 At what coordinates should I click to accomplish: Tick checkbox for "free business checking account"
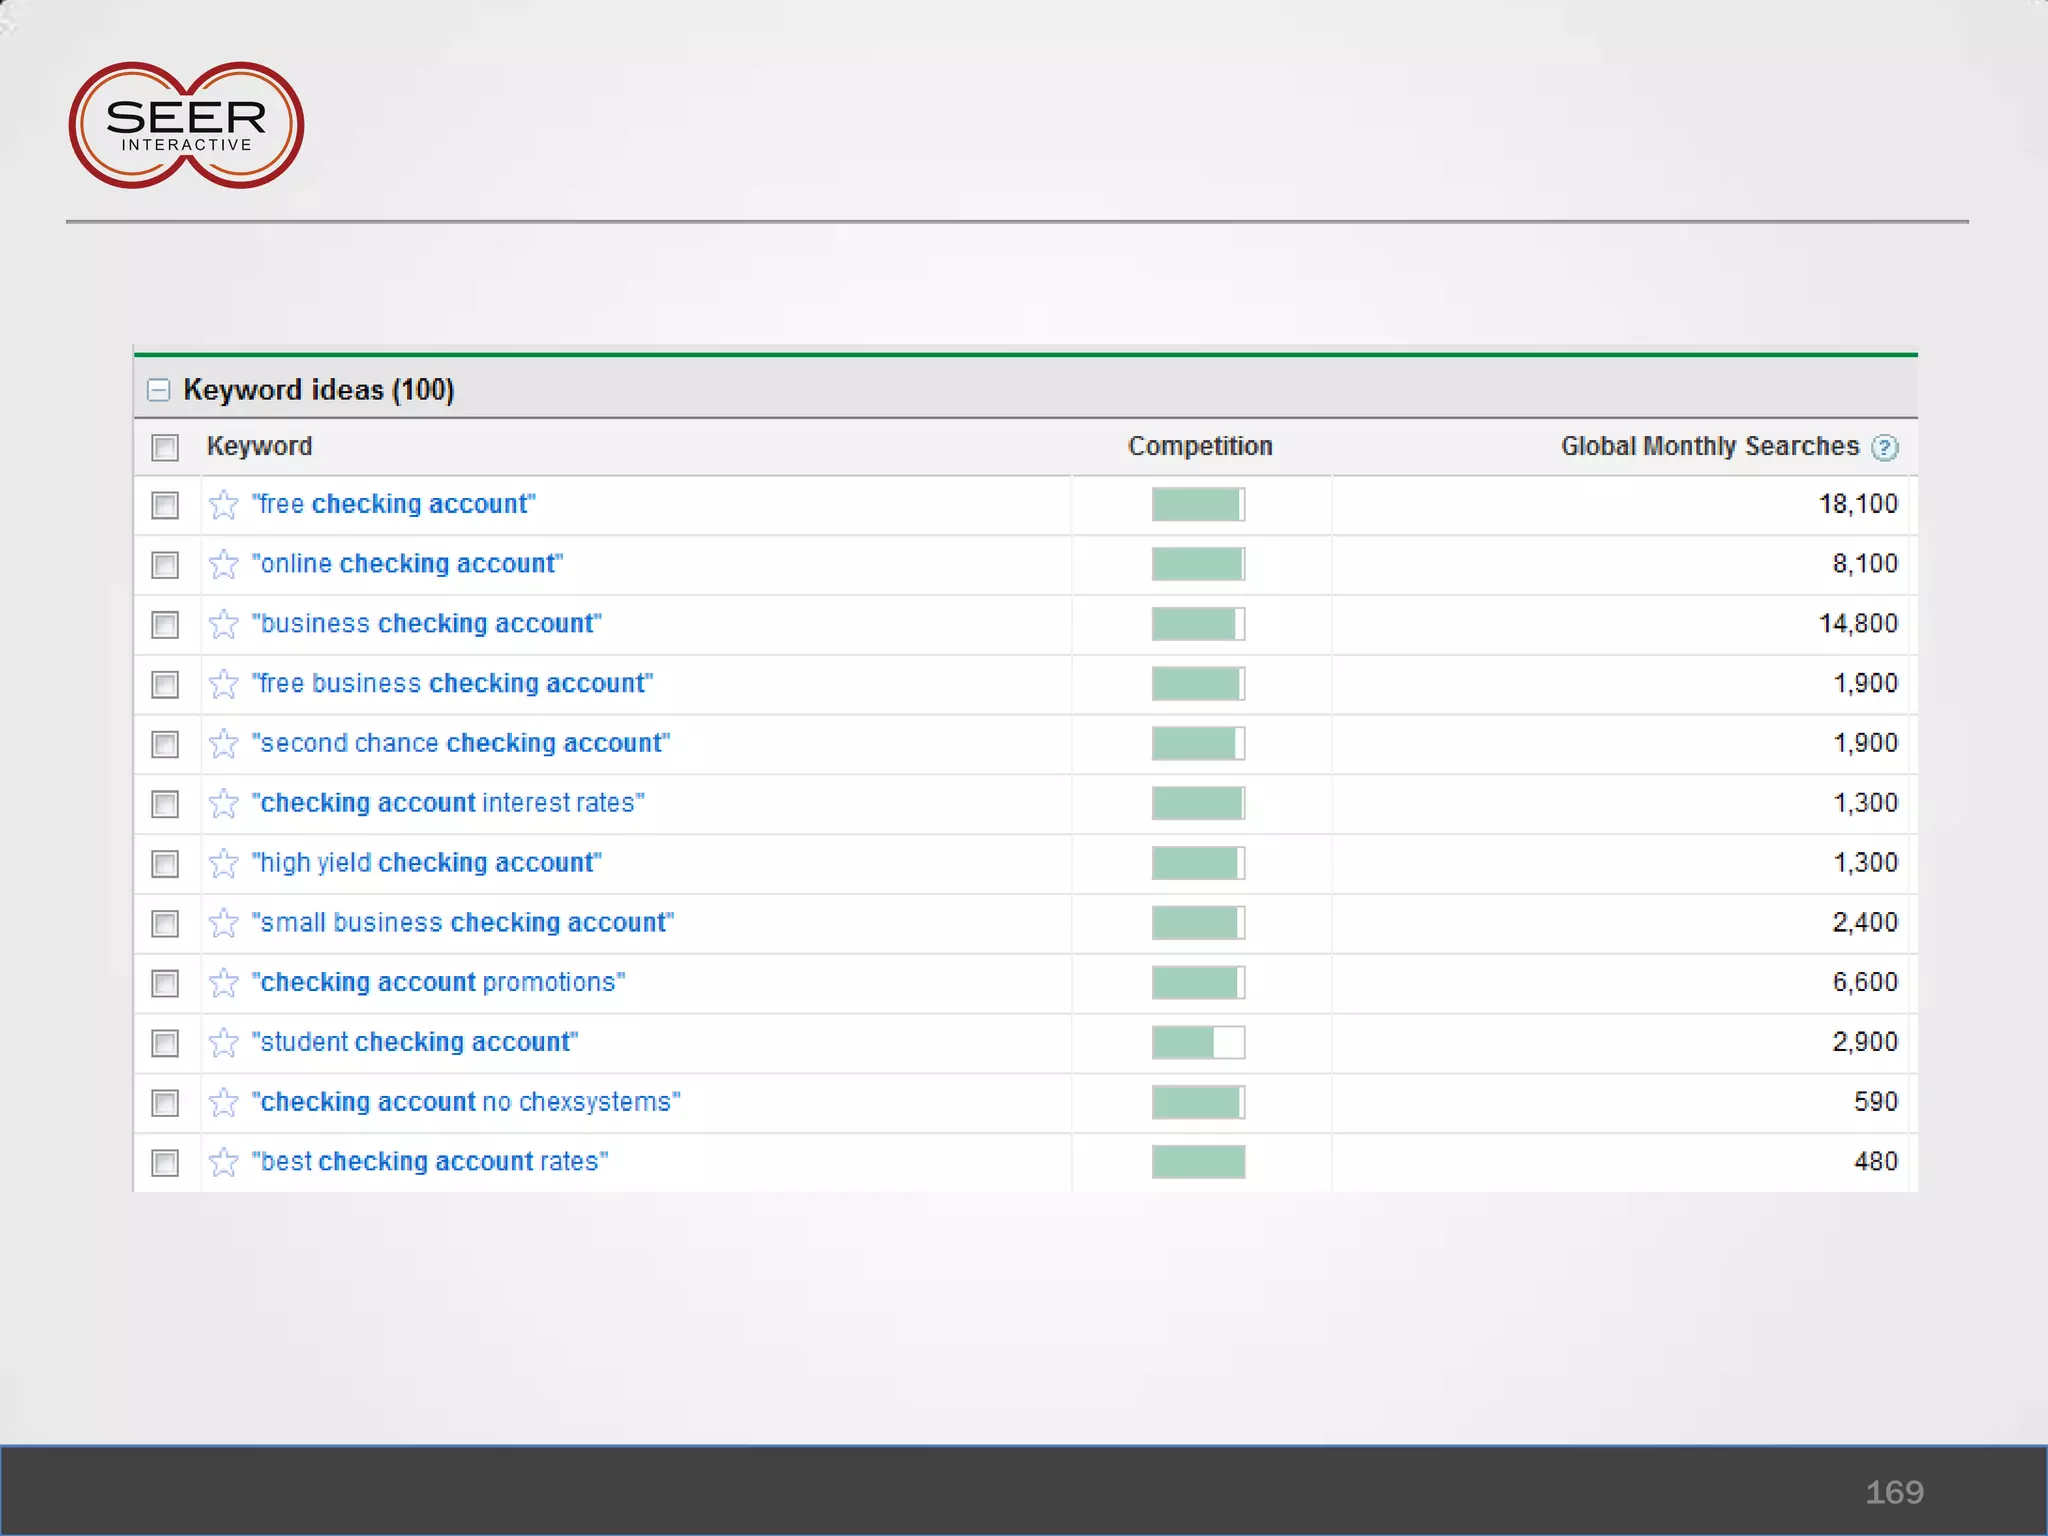[165, 685]
